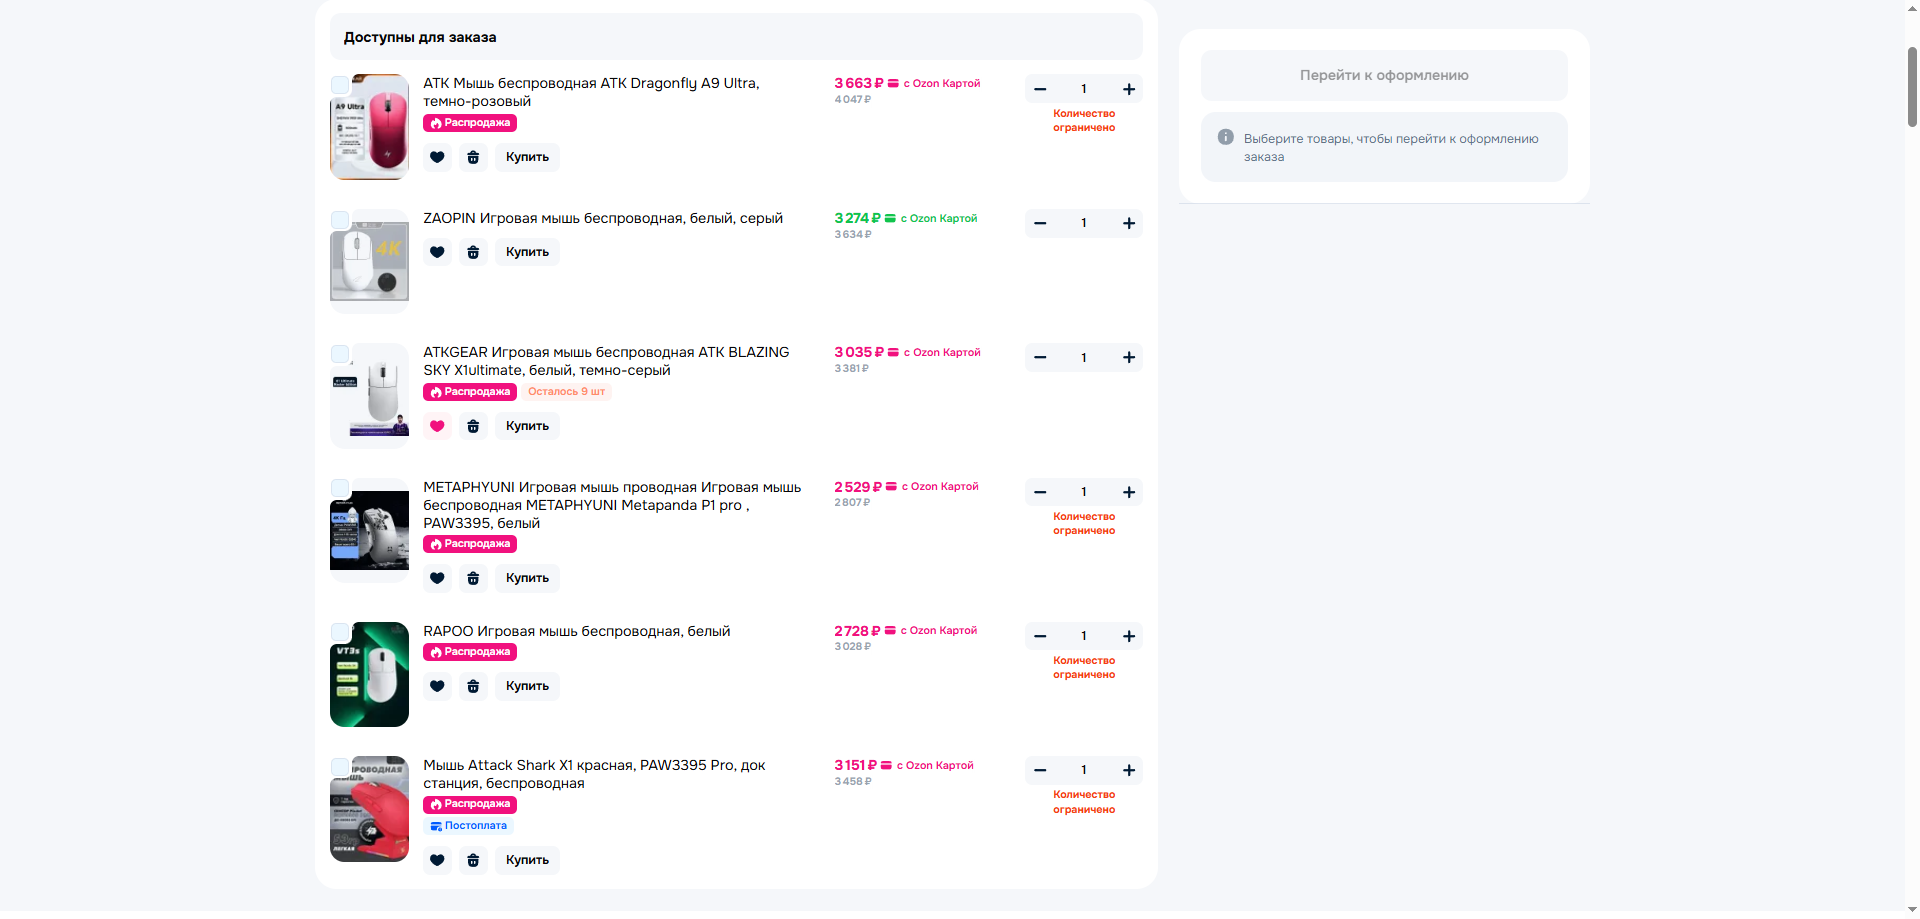Click the heart icon for ZAOPIN mouse
The height and width of the screenshot is (919, 1920).
coord(437,252)
